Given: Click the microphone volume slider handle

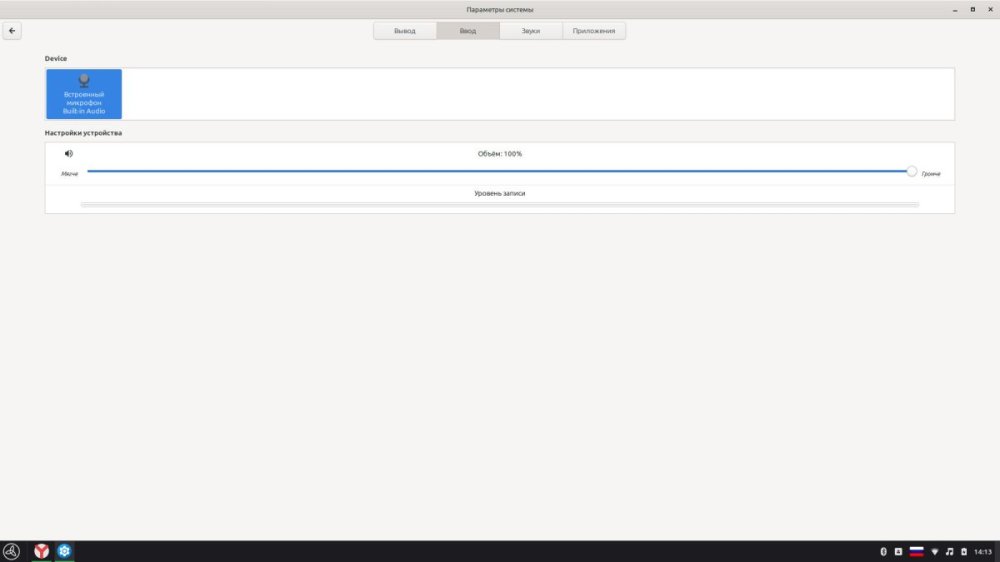Looking at the screenshot, I should pos(912,171).
